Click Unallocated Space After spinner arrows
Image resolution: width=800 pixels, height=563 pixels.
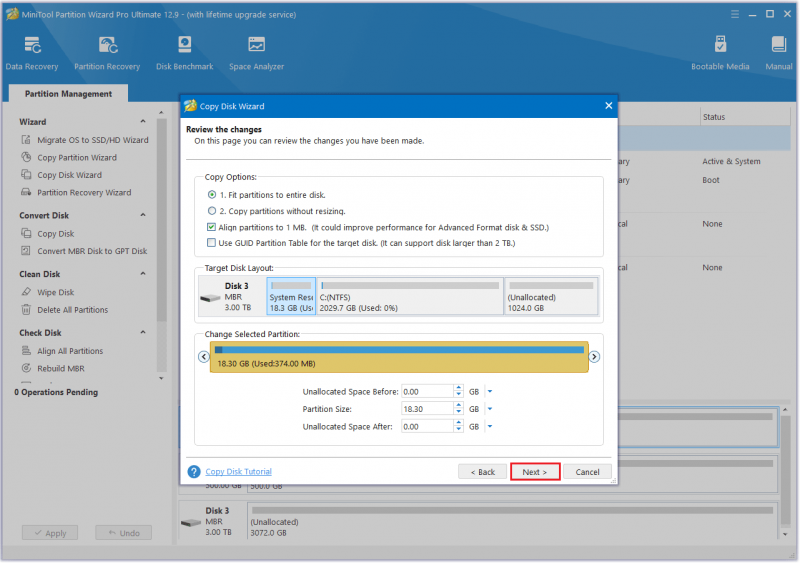[x=459, y=426]
